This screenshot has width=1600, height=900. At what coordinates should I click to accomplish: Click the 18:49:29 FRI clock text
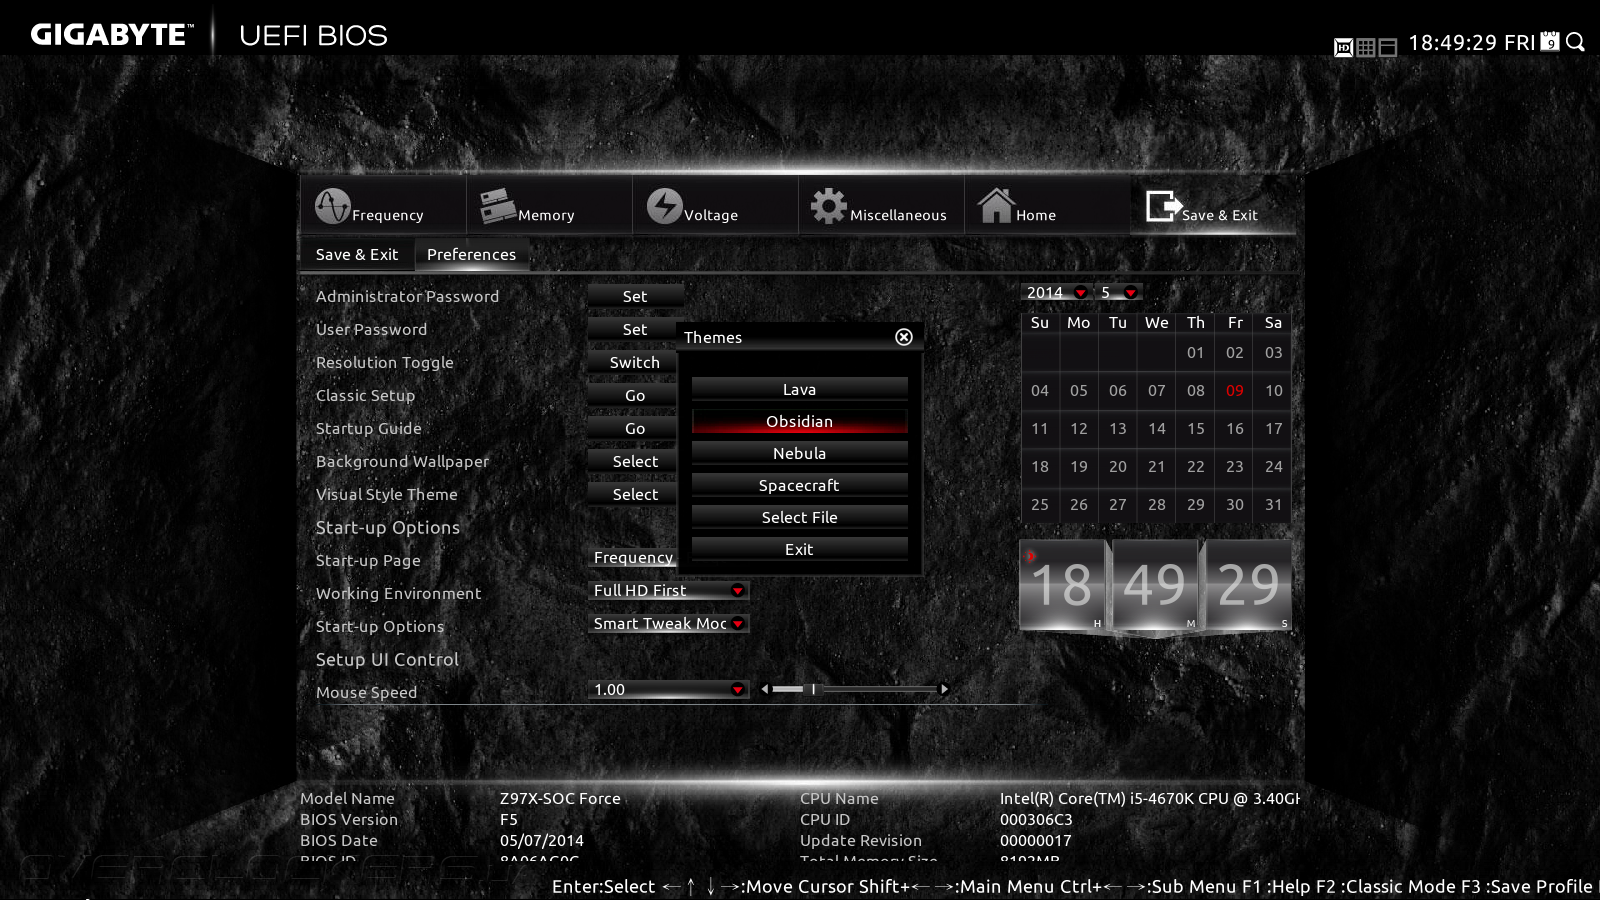pos(1472,43)
